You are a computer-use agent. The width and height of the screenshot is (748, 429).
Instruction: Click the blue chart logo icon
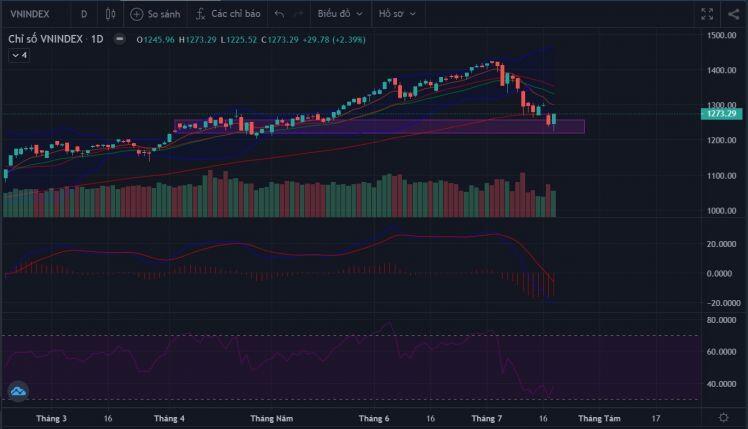tap(18, 392)
